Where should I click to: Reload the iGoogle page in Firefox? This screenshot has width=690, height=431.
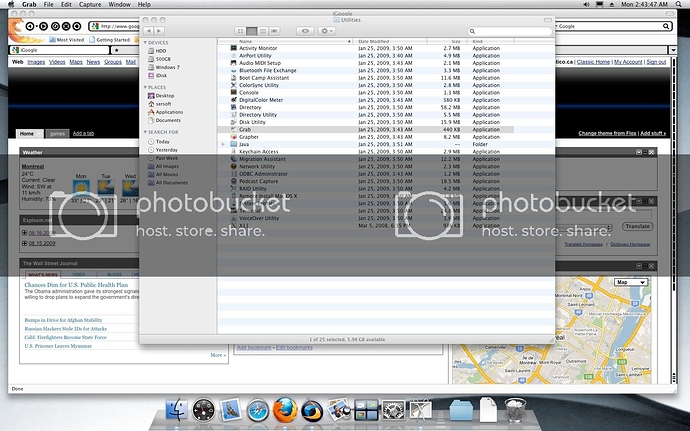point(55,26)
